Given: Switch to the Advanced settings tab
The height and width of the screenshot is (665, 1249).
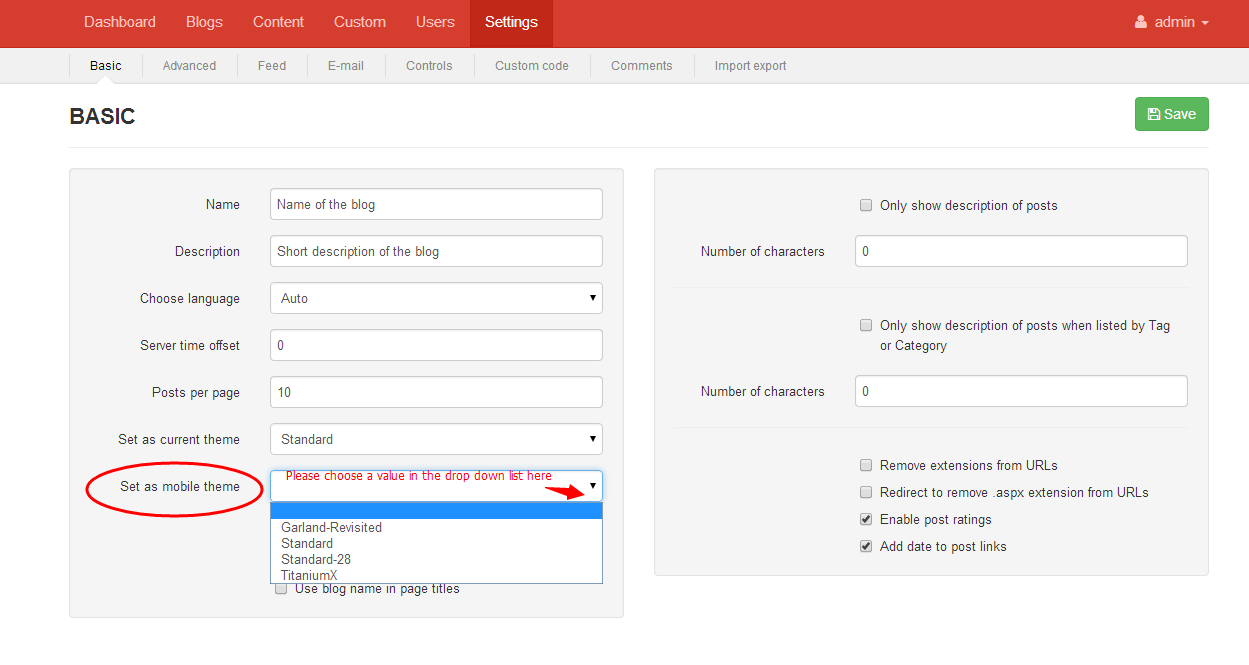Looking at the screenshot, I should [189, 66].
